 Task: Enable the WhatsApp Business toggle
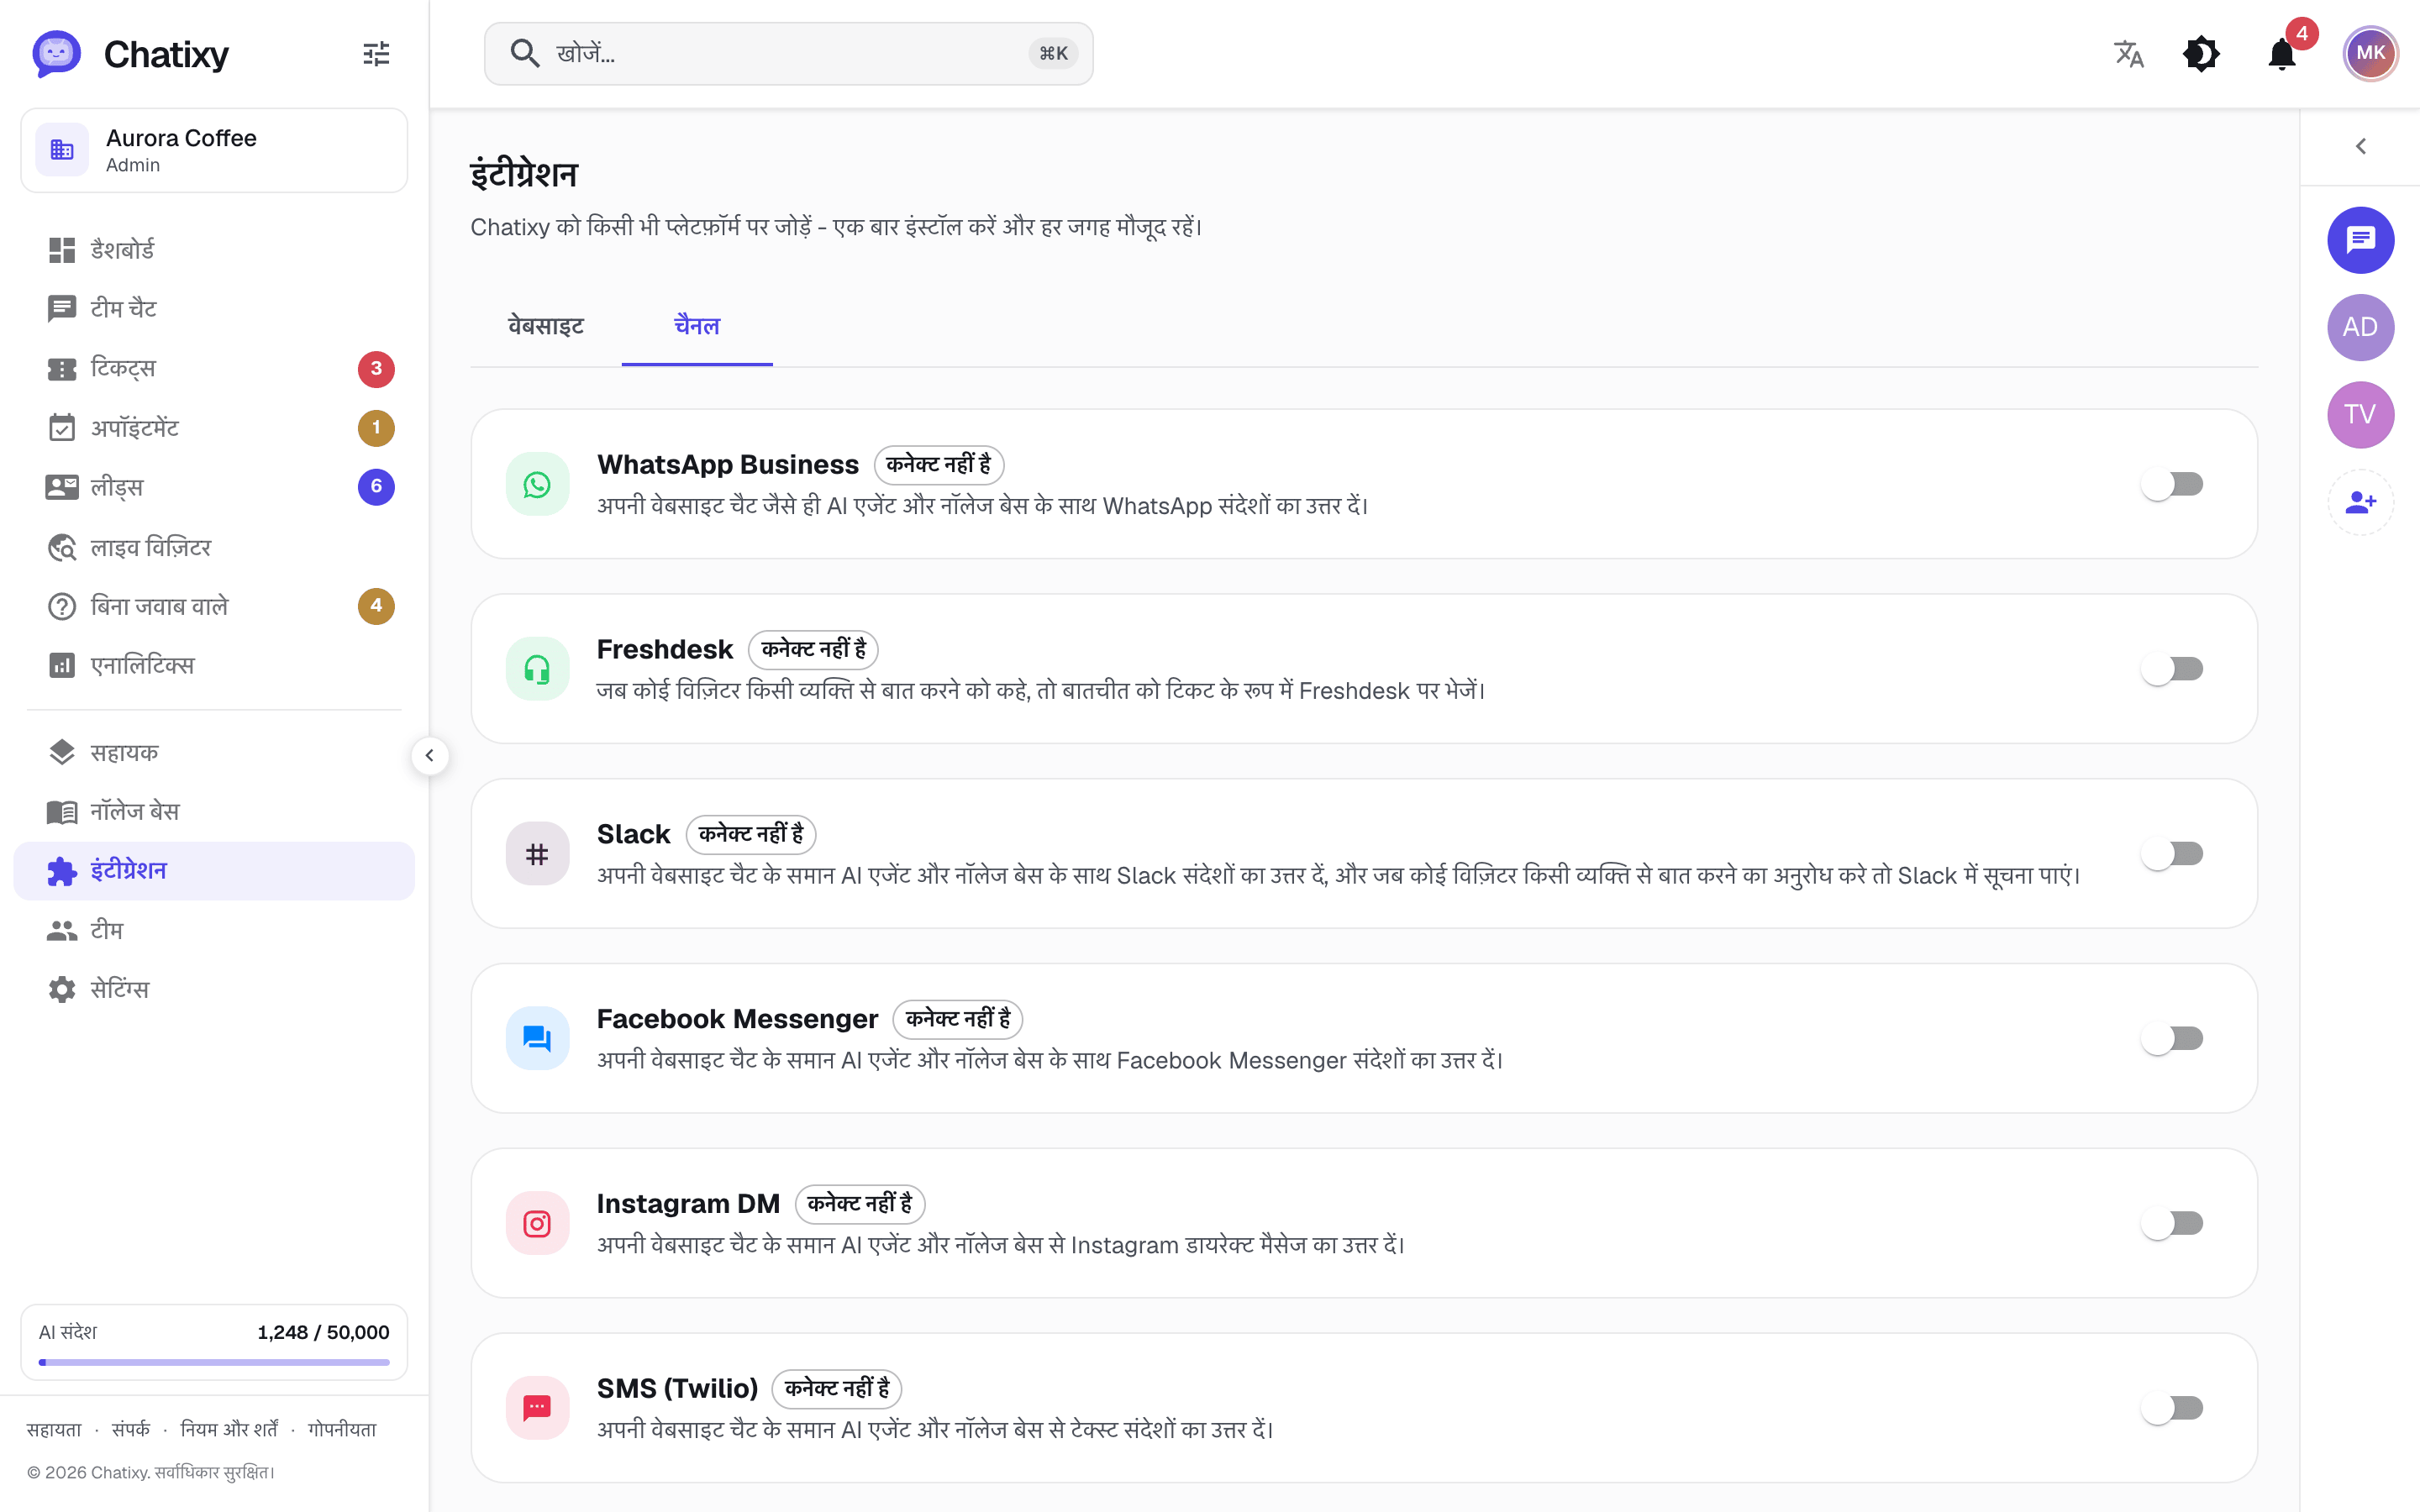pos(2172,484)
